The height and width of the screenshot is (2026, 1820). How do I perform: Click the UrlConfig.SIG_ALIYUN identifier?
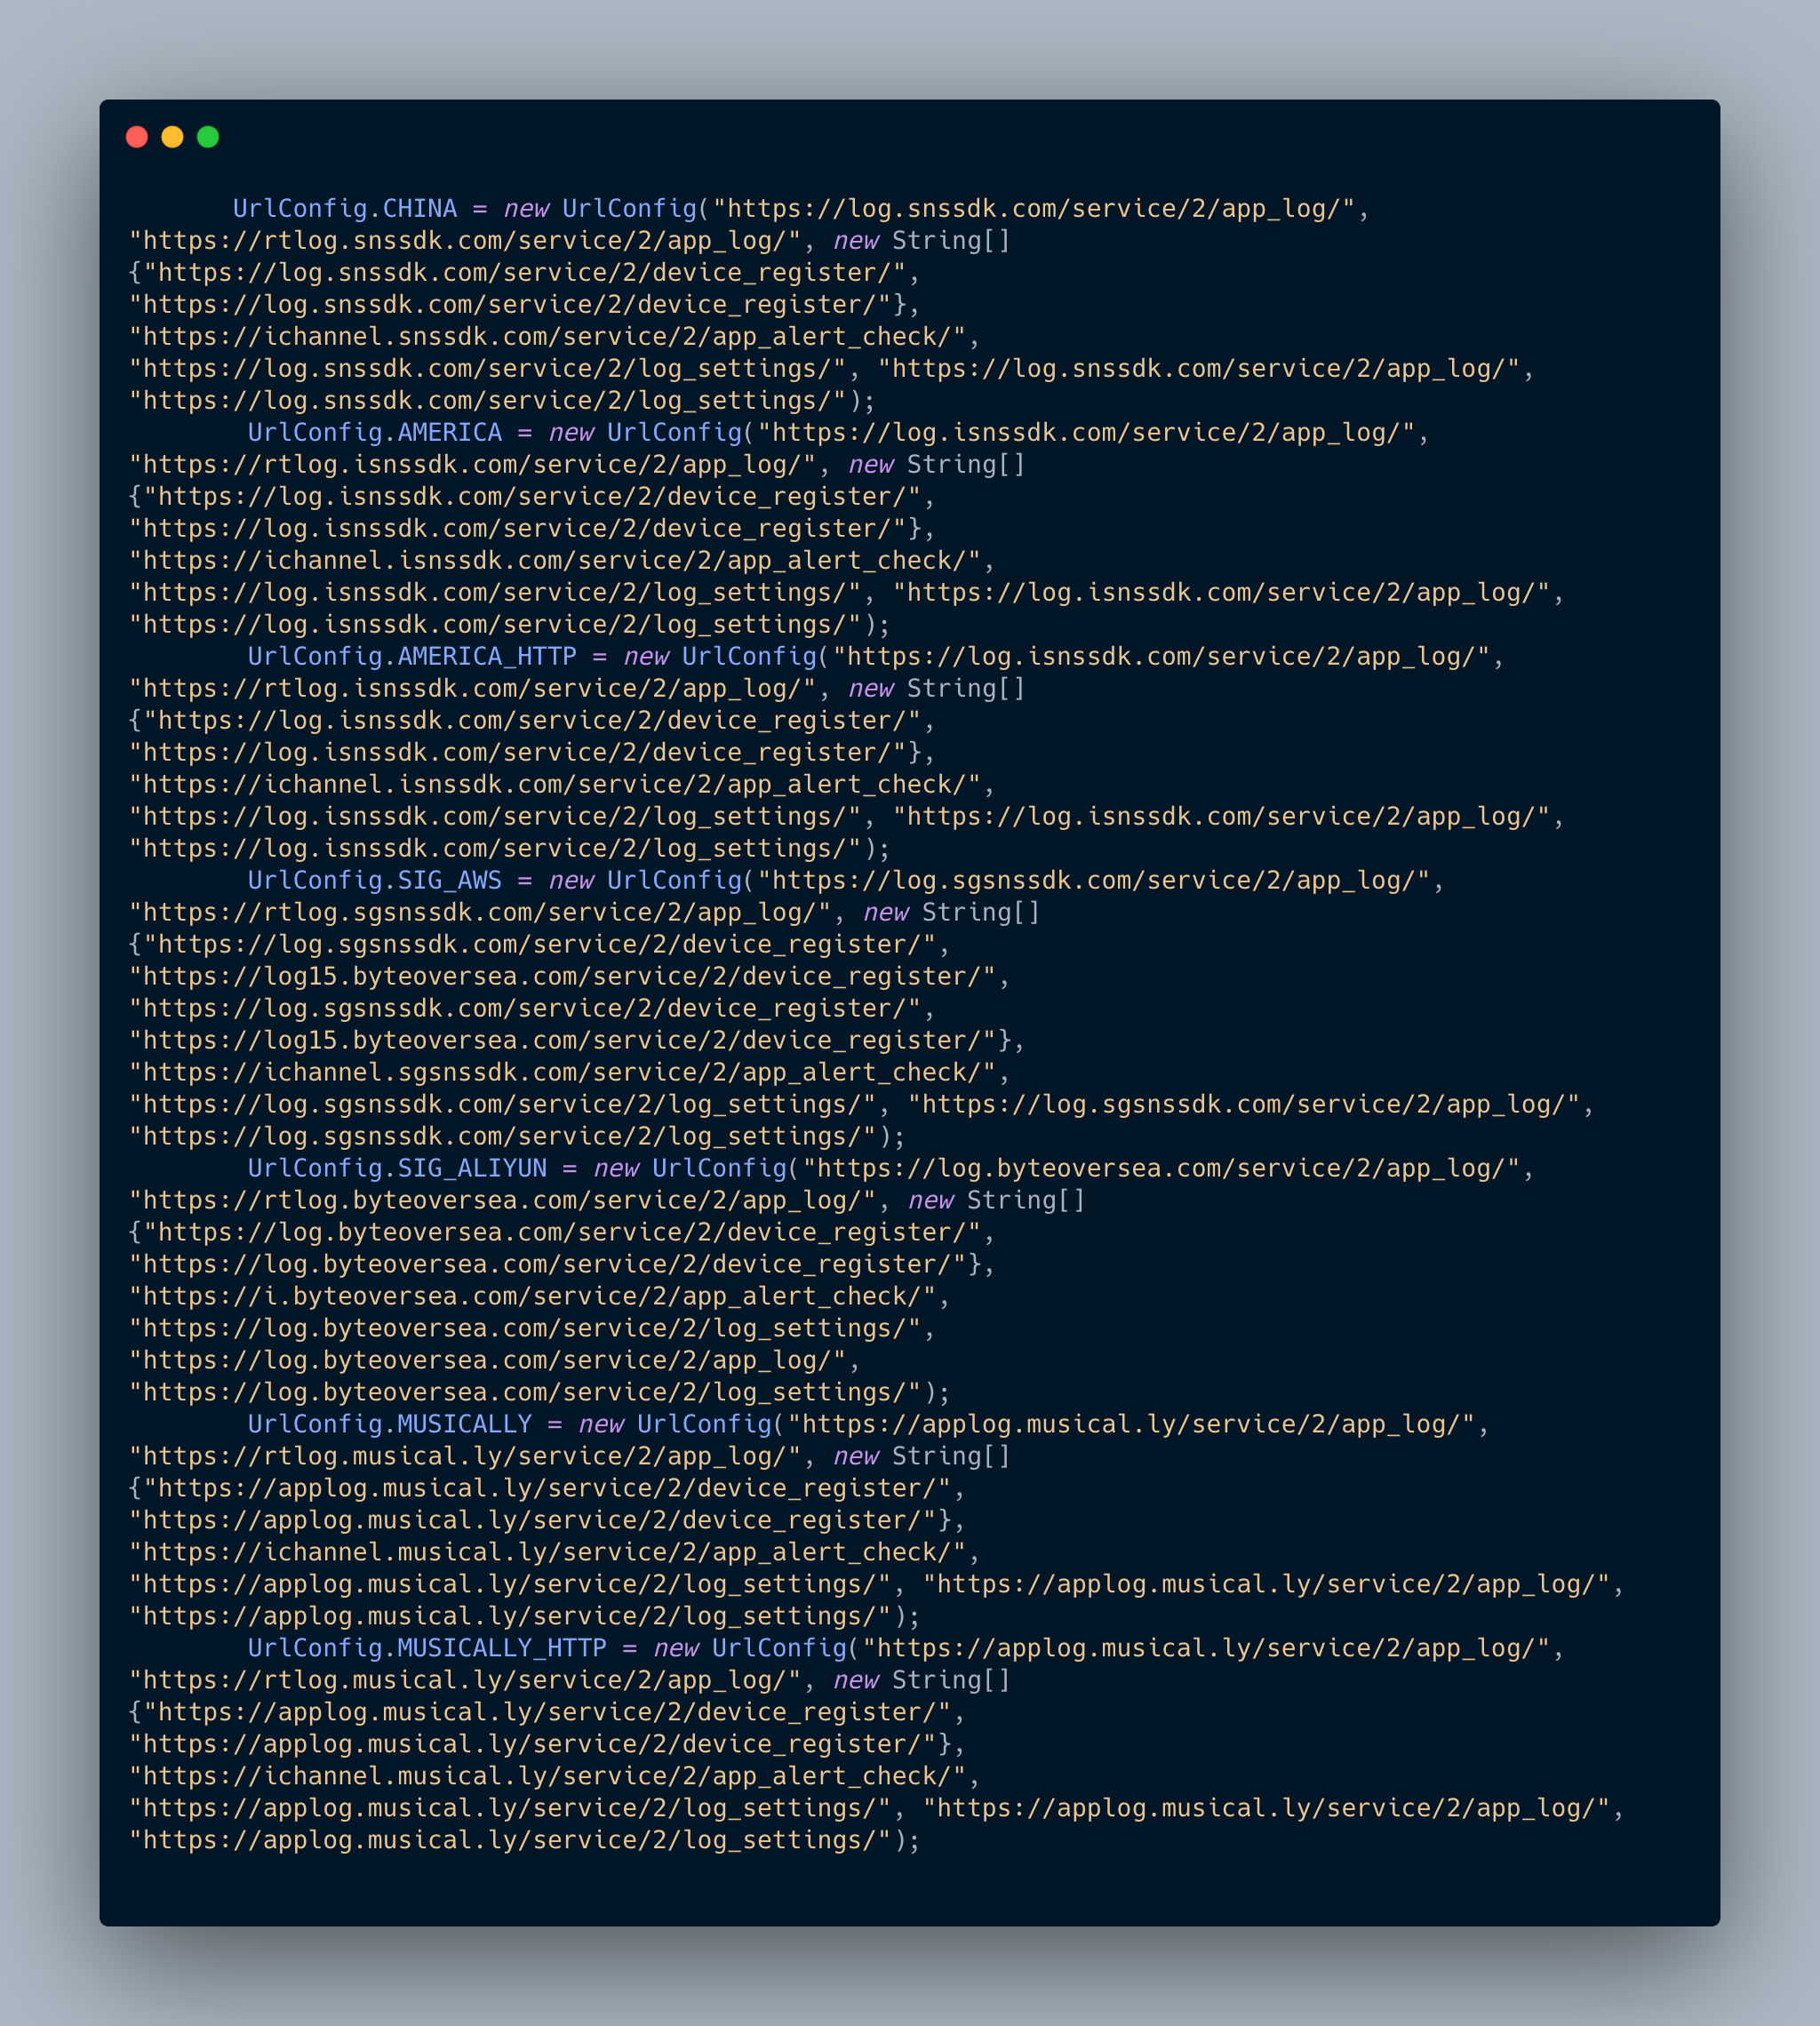coord(396,1169)
